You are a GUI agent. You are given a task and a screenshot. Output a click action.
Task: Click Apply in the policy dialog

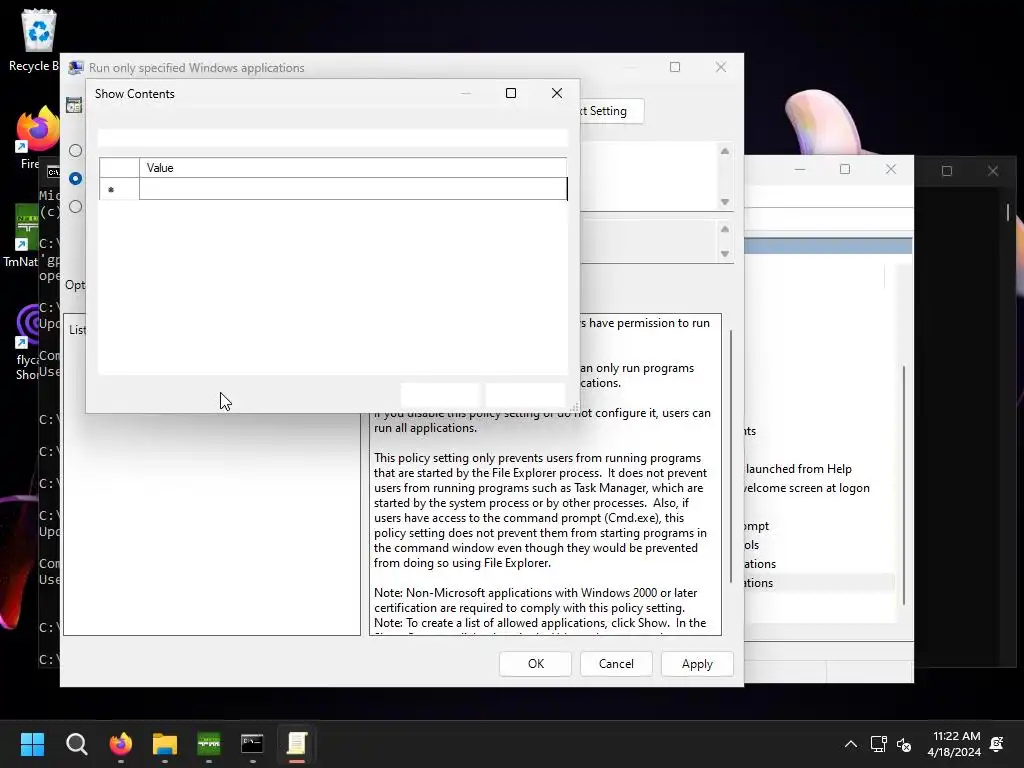click(697, 664)
